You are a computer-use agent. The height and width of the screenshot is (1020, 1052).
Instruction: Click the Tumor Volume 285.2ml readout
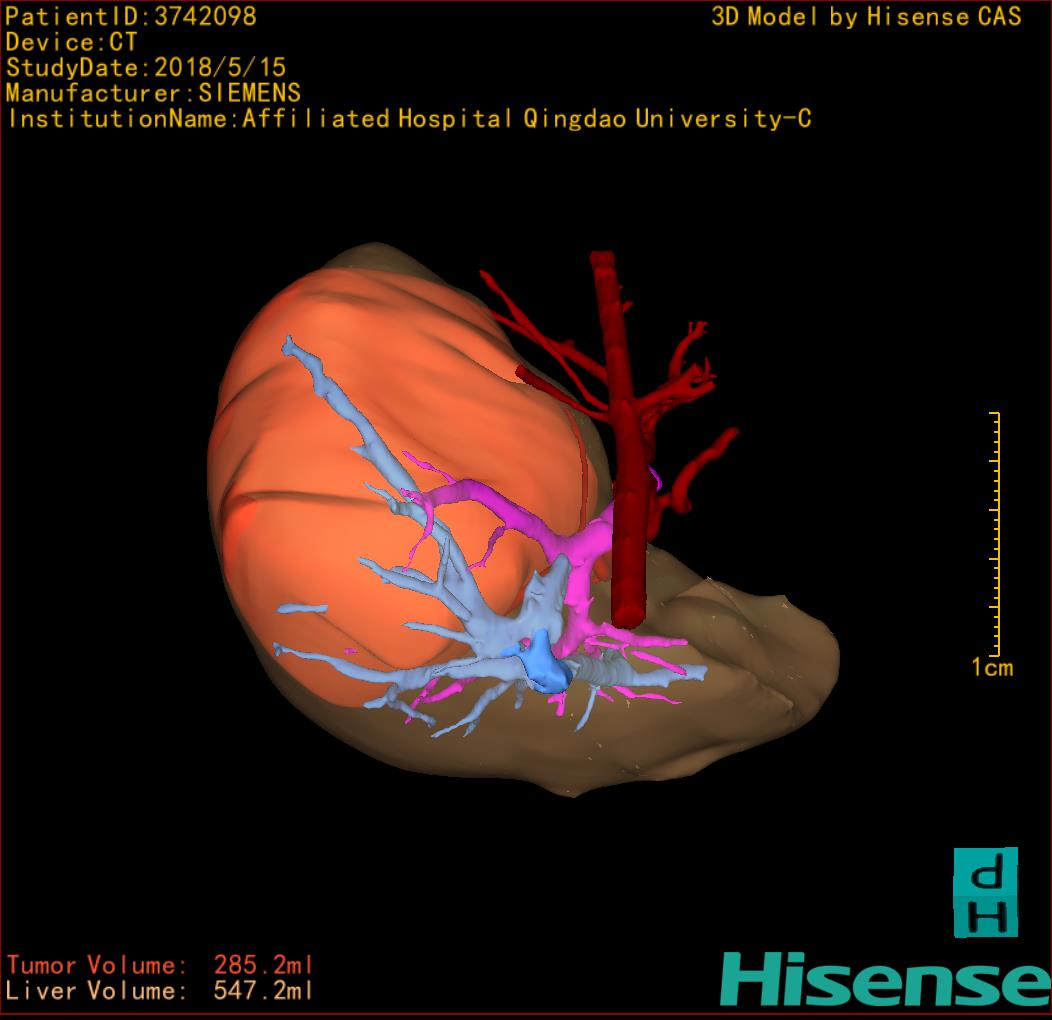160,965
